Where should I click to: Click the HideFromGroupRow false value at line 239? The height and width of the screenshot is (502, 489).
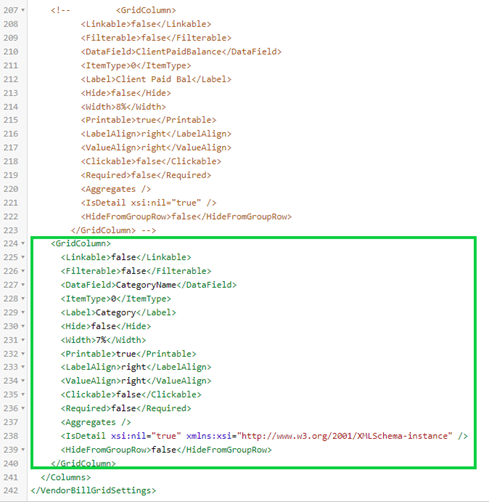164,450
